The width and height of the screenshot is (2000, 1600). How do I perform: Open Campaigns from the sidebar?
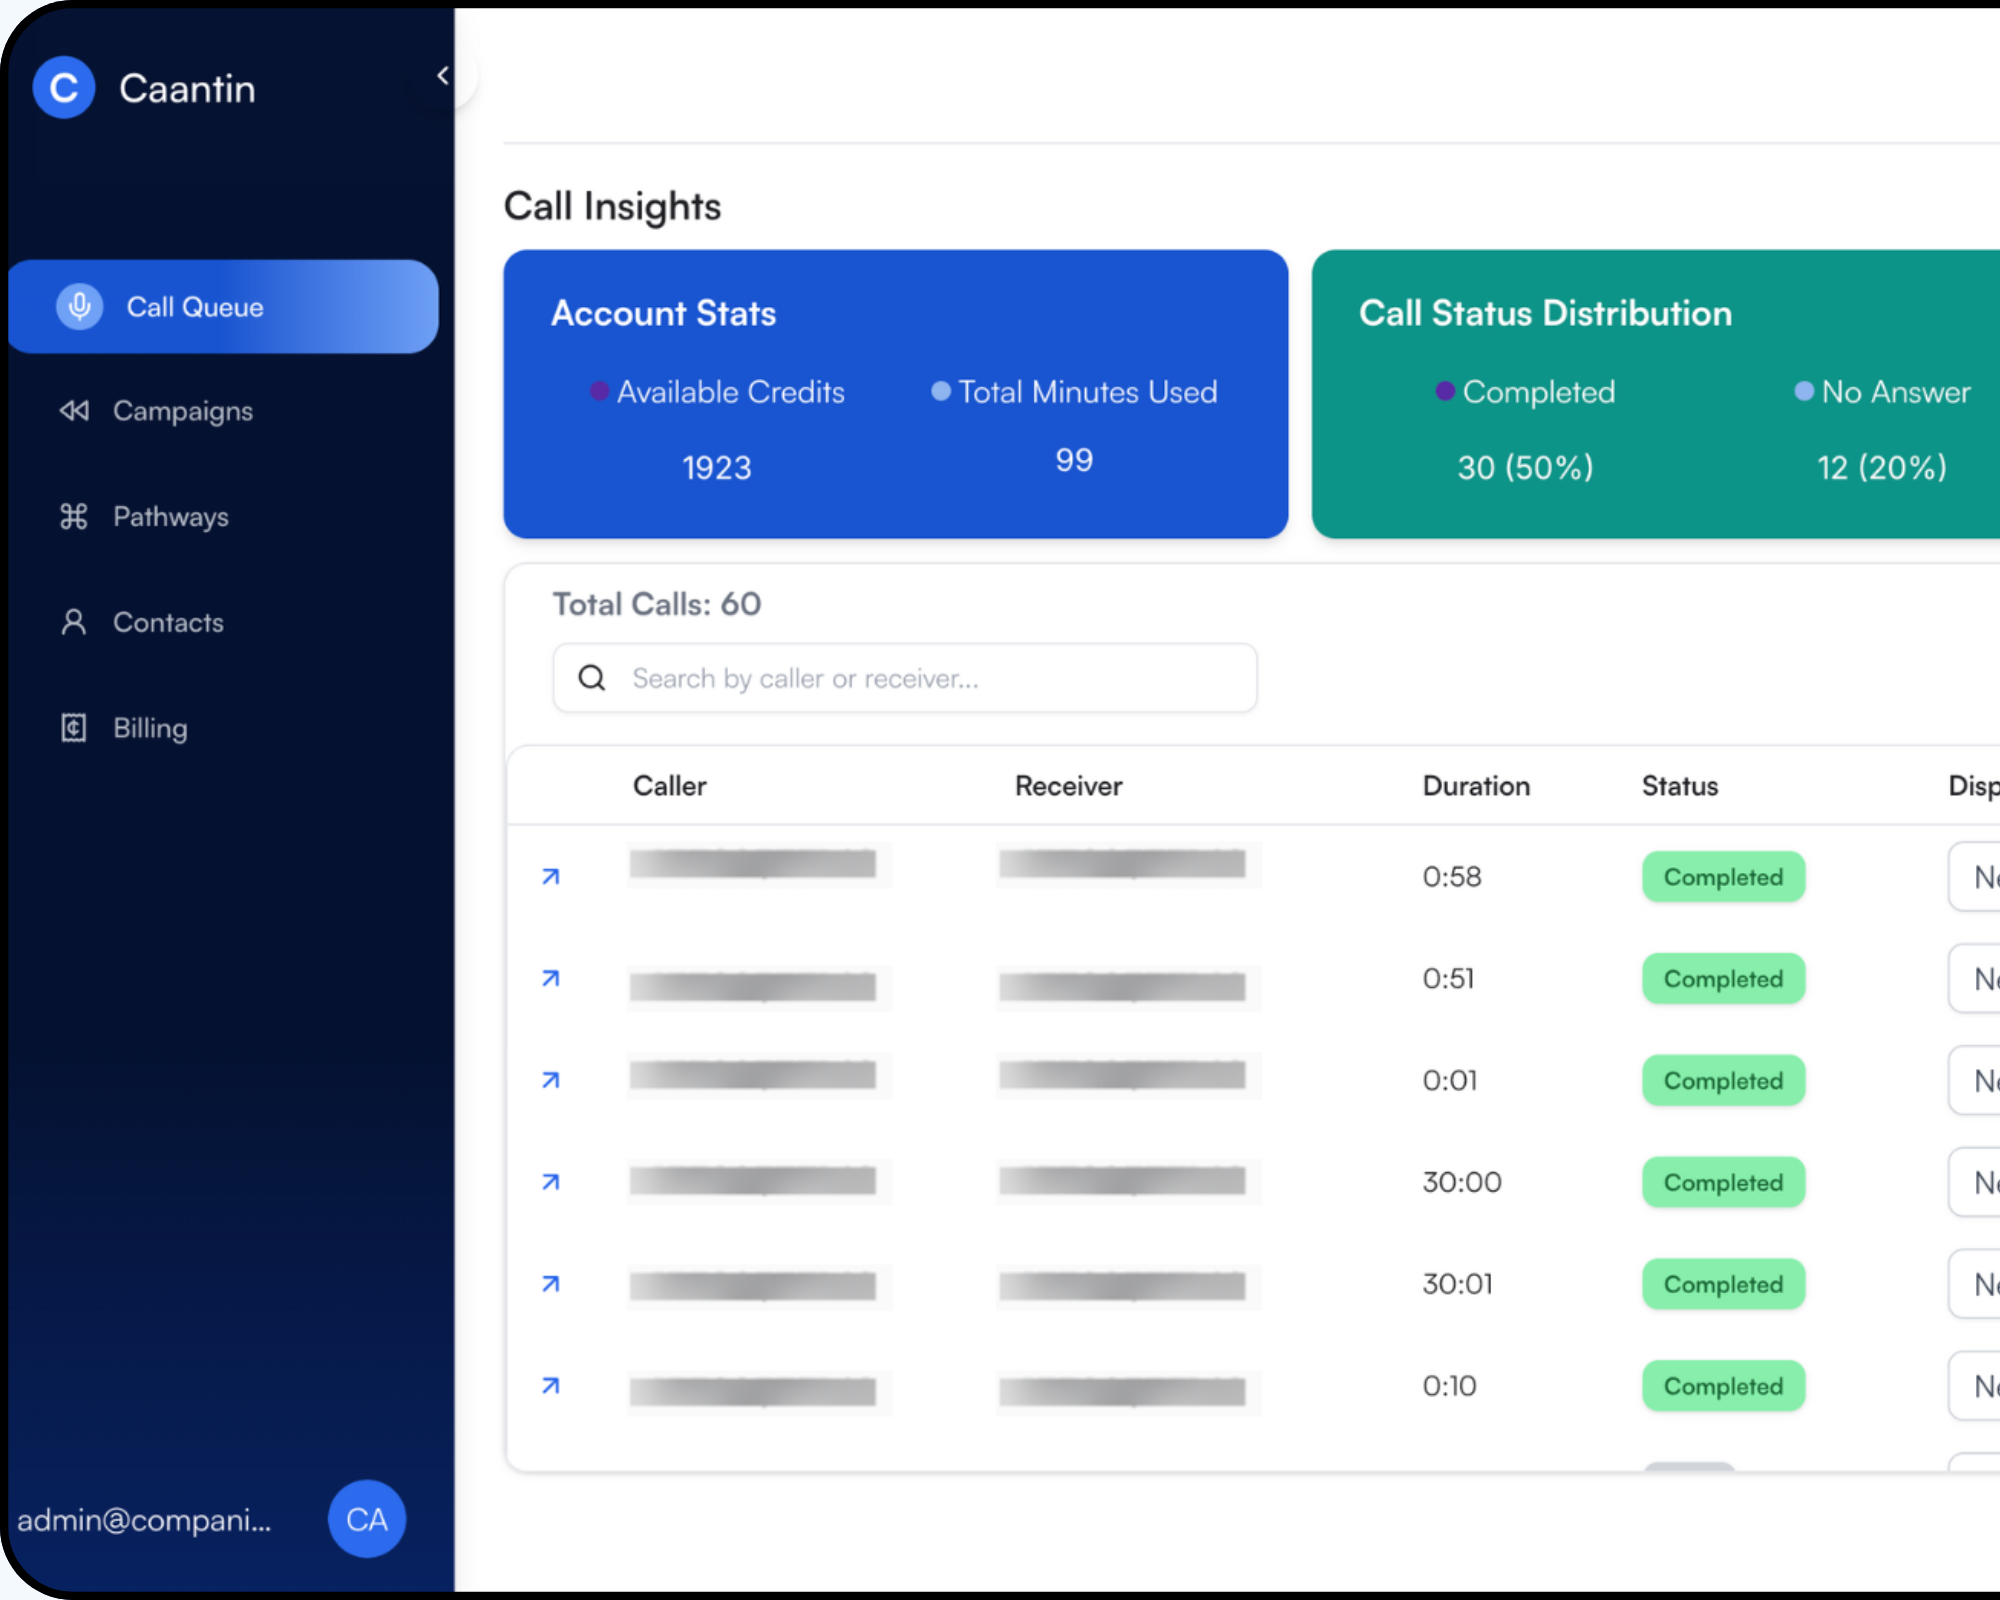point(182,410)
